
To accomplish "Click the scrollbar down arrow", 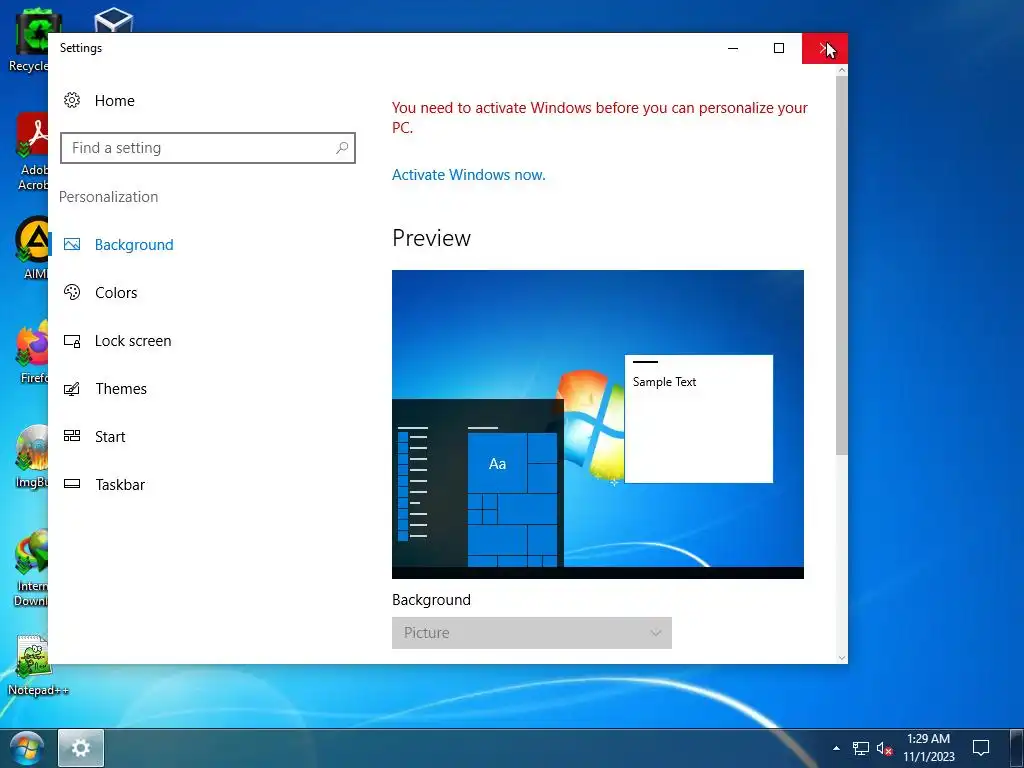I will (842, 658).
